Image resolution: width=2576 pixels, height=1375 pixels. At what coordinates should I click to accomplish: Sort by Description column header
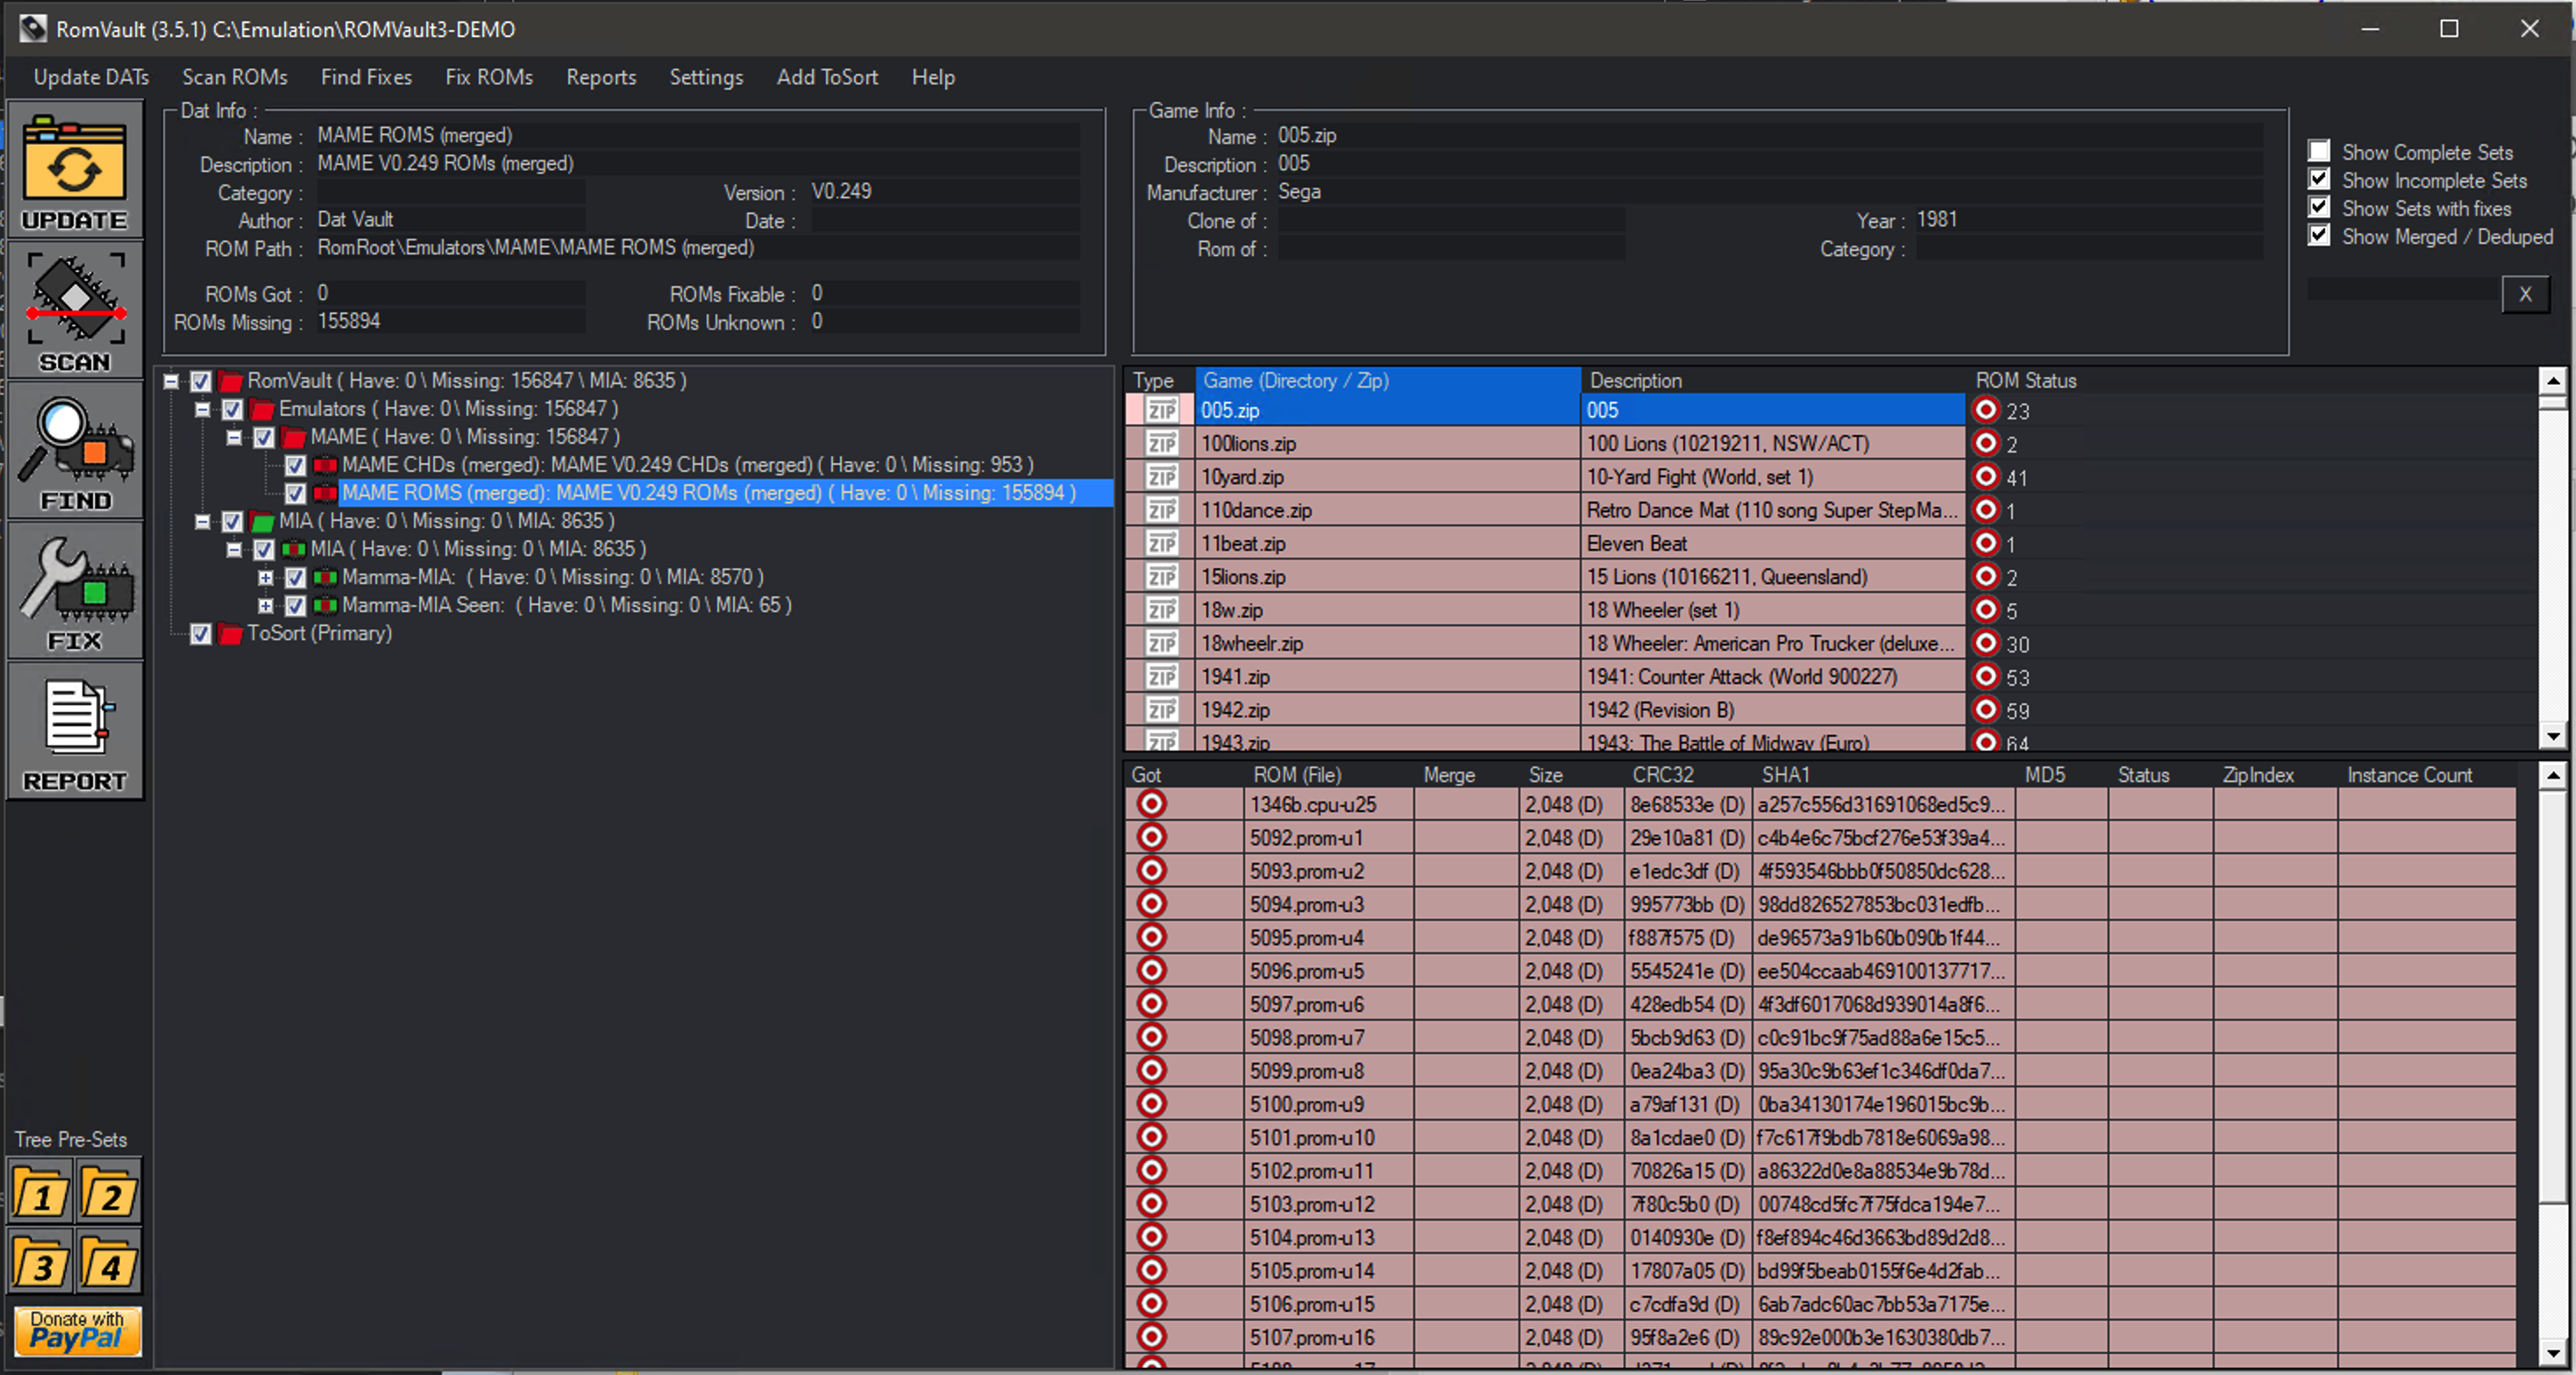(x=1773, y=380)
